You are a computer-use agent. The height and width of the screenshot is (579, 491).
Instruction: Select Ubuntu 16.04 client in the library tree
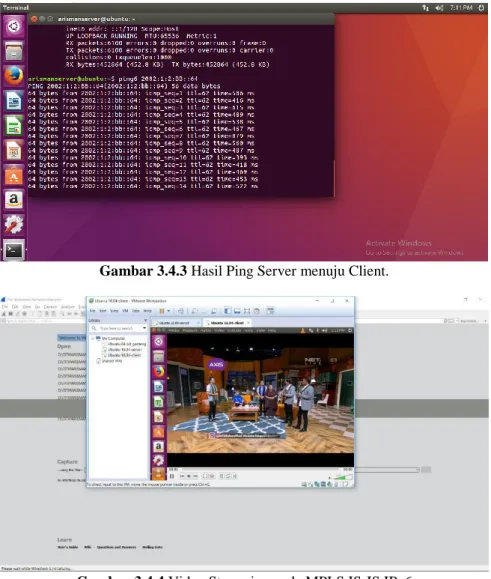click(124, 355)
